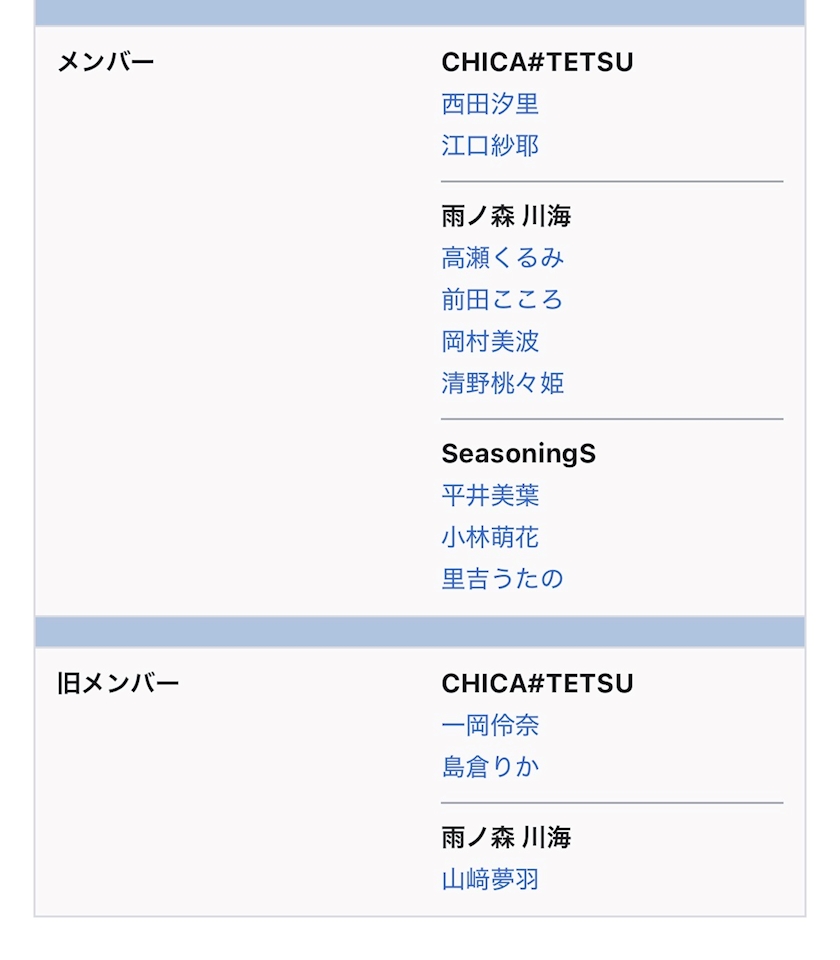Open the 里吉うたの link
The width and height of the screenshot is (840, 960).
pos(502,579)
